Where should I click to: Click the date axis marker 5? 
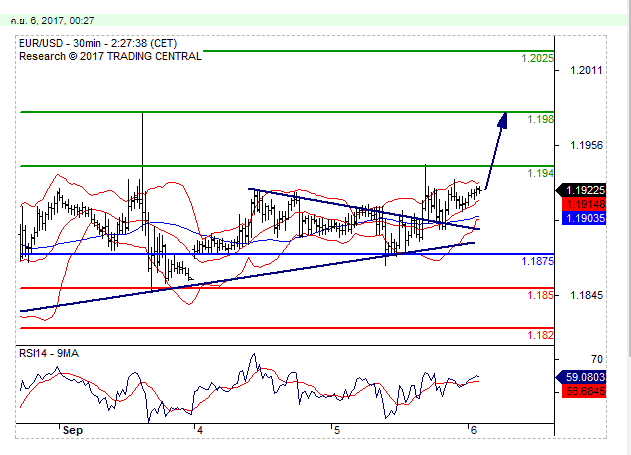(x=336, y=430)
